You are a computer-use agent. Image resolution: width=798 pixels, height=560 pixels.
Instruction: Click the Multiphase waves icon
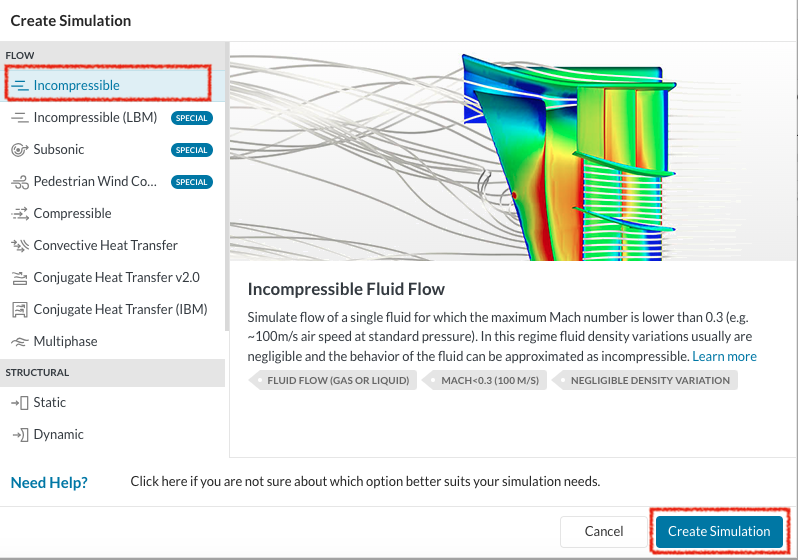[x=19, y=342]
